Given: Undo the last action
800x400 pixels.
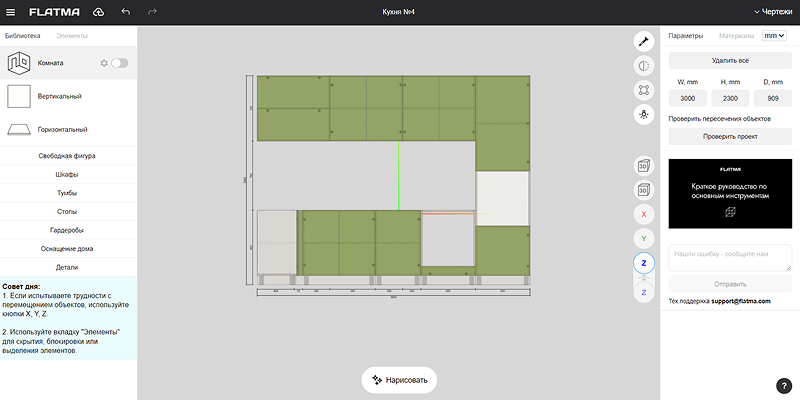Looking at the screenshot, I should 125,12.
